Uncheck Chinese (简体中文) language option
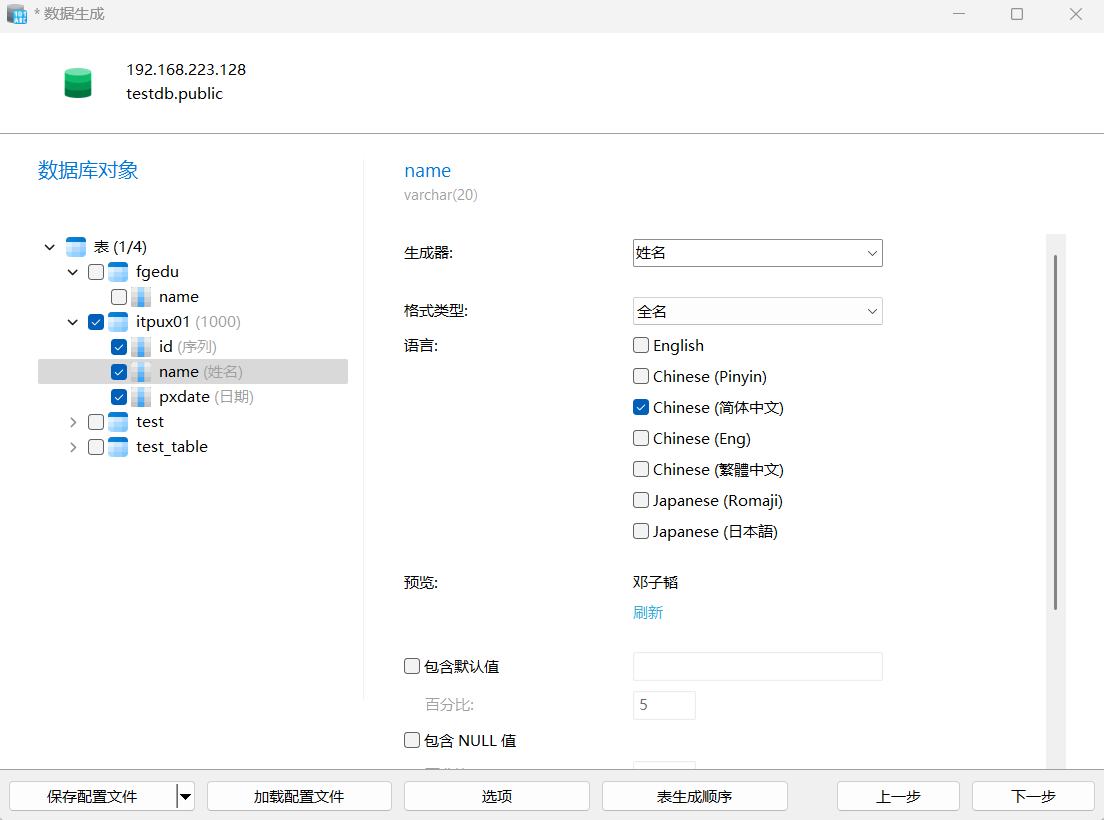The width and height of the screenshot is (1104, 820). [x=641, y=408]
